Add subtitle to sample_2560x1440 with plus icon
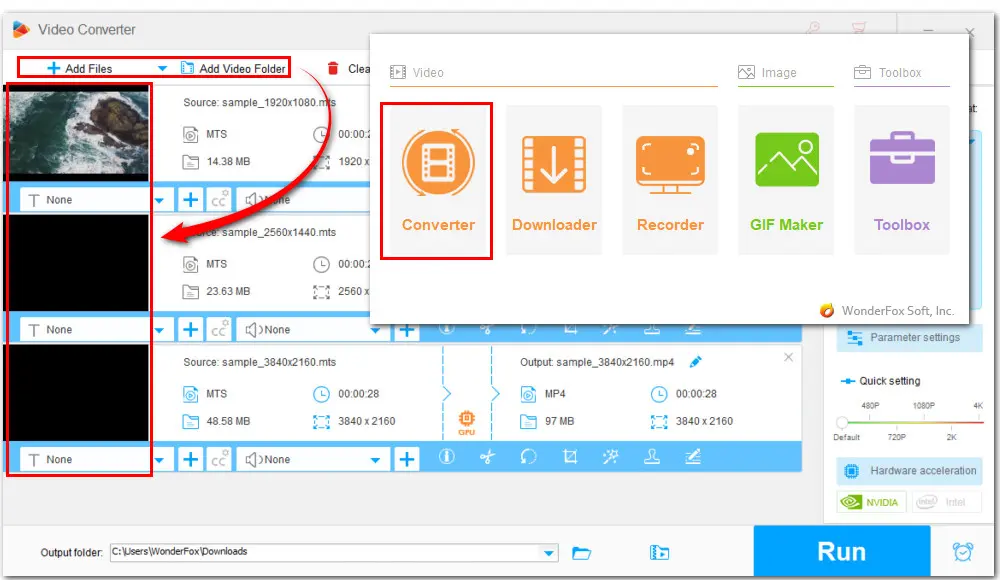Image resolution: width=1000 pixels, height=580 pixels. coord(190,329)
